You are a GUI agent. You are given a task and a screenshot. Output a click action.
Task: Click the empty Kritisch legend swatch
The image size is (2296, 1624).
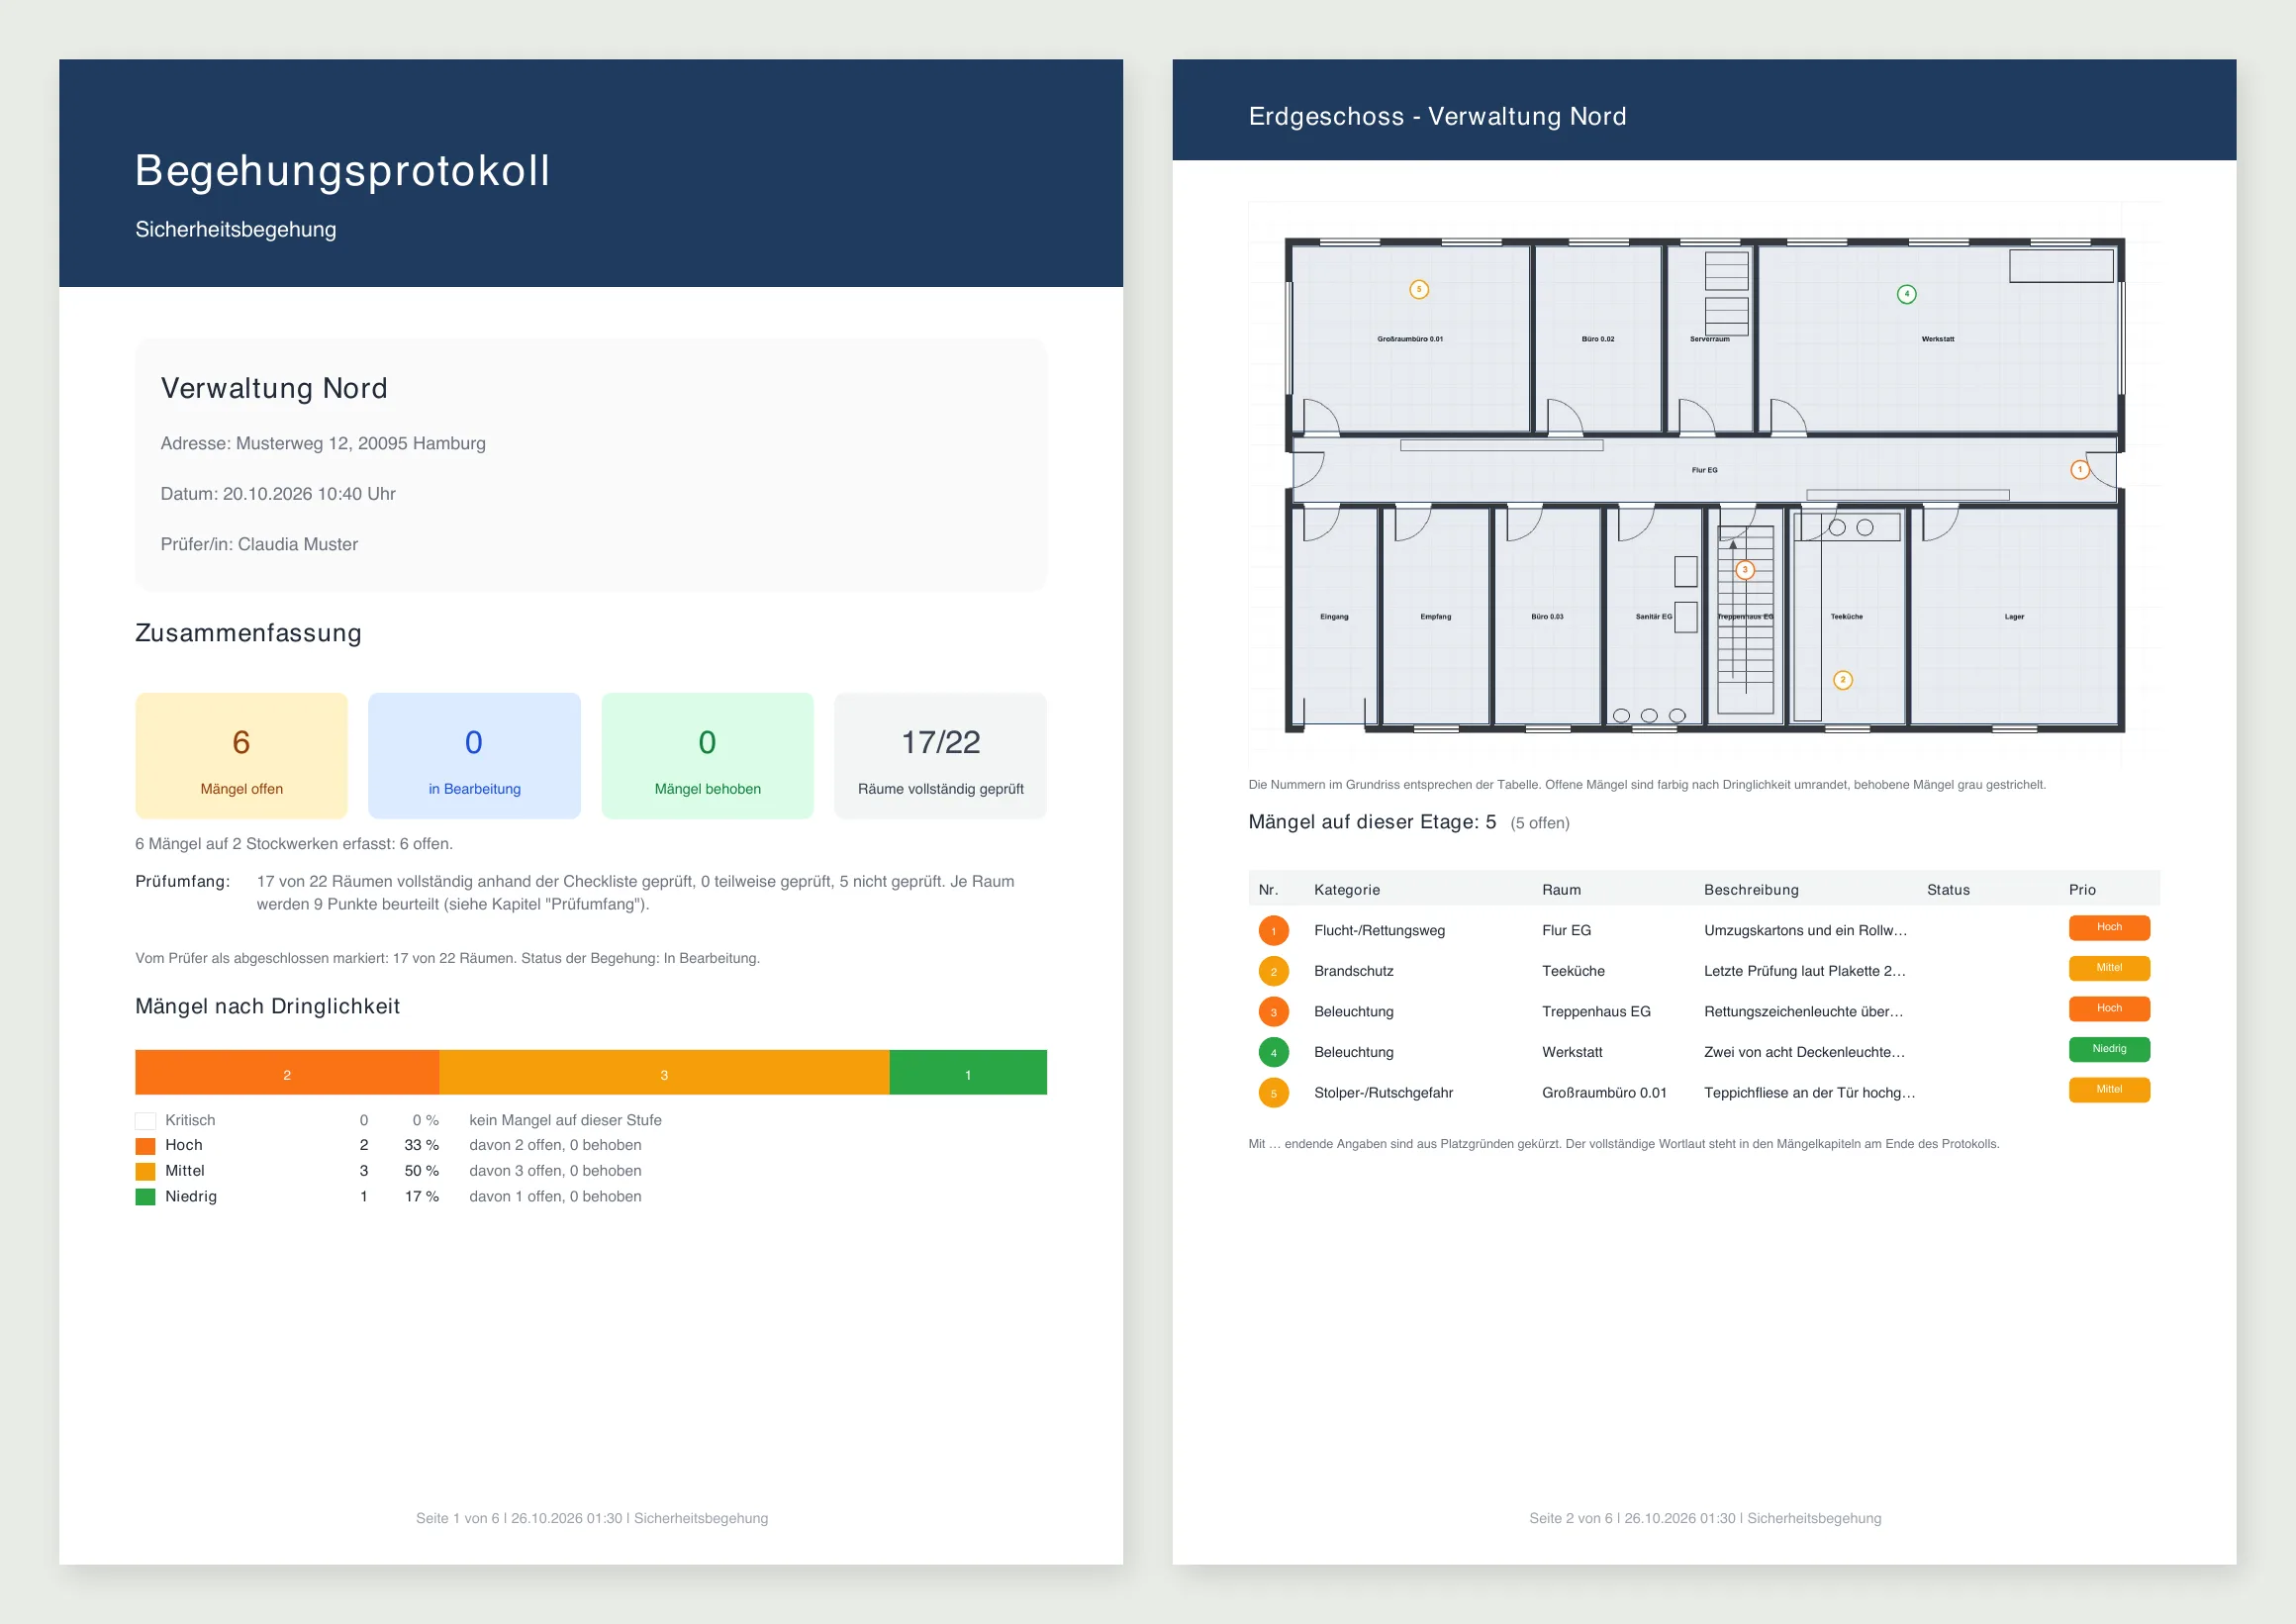click(145, 1121)
